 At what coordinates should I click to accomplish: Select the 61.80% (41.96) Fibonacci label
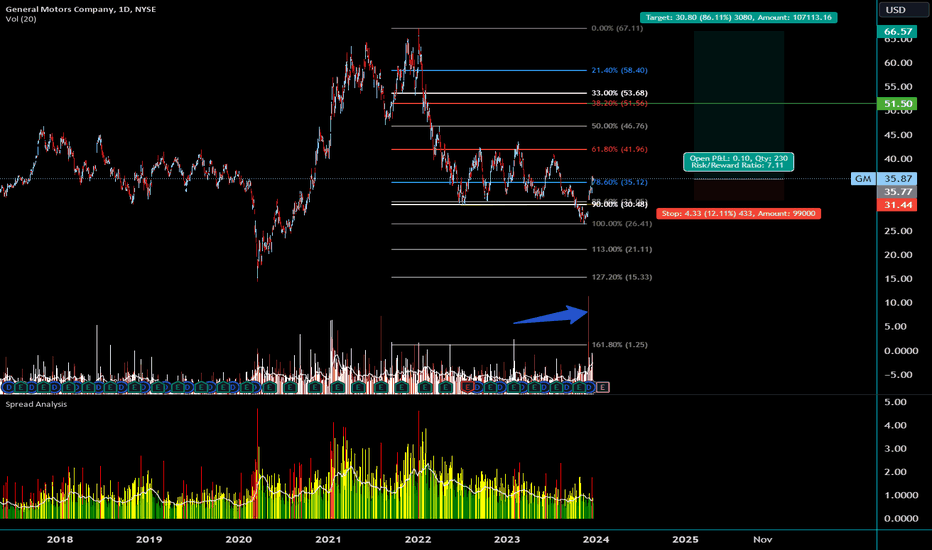click(619, 149)
